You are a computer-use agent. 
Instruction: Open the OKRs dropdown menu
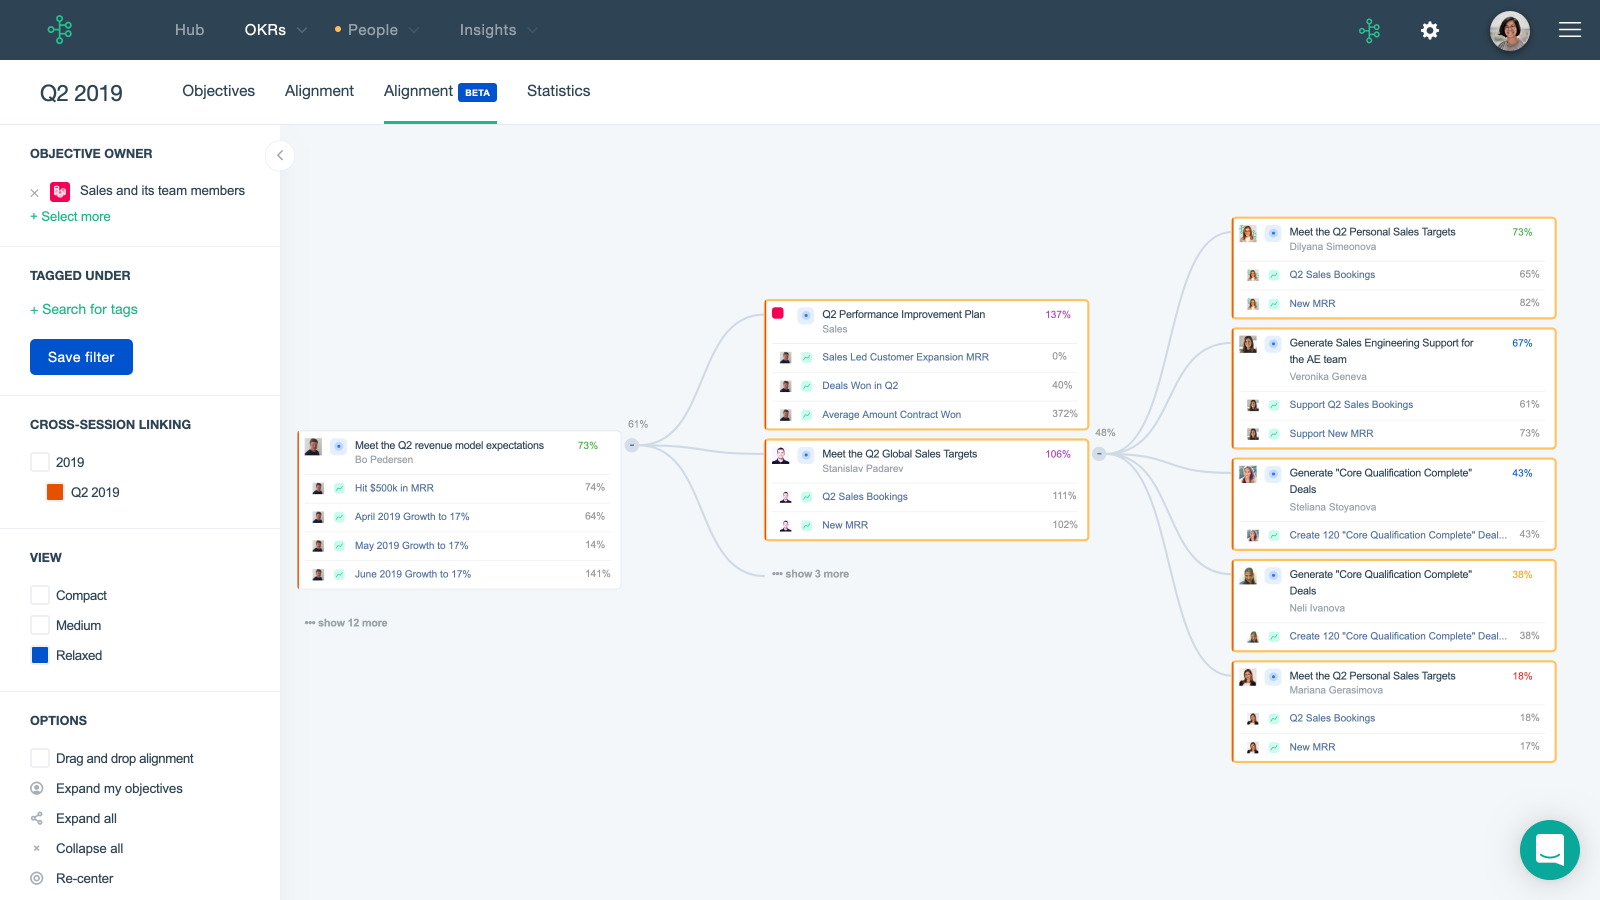[275, 30]
